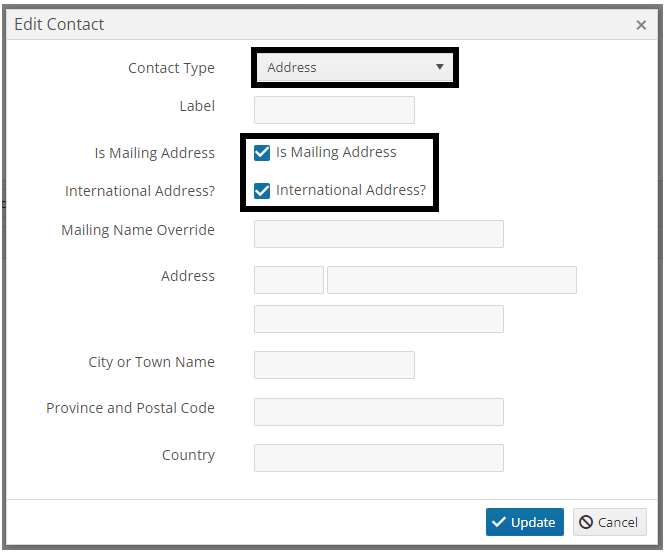Click the International Address? checkbox label text
Screen dimensions: 665x553
351,190
